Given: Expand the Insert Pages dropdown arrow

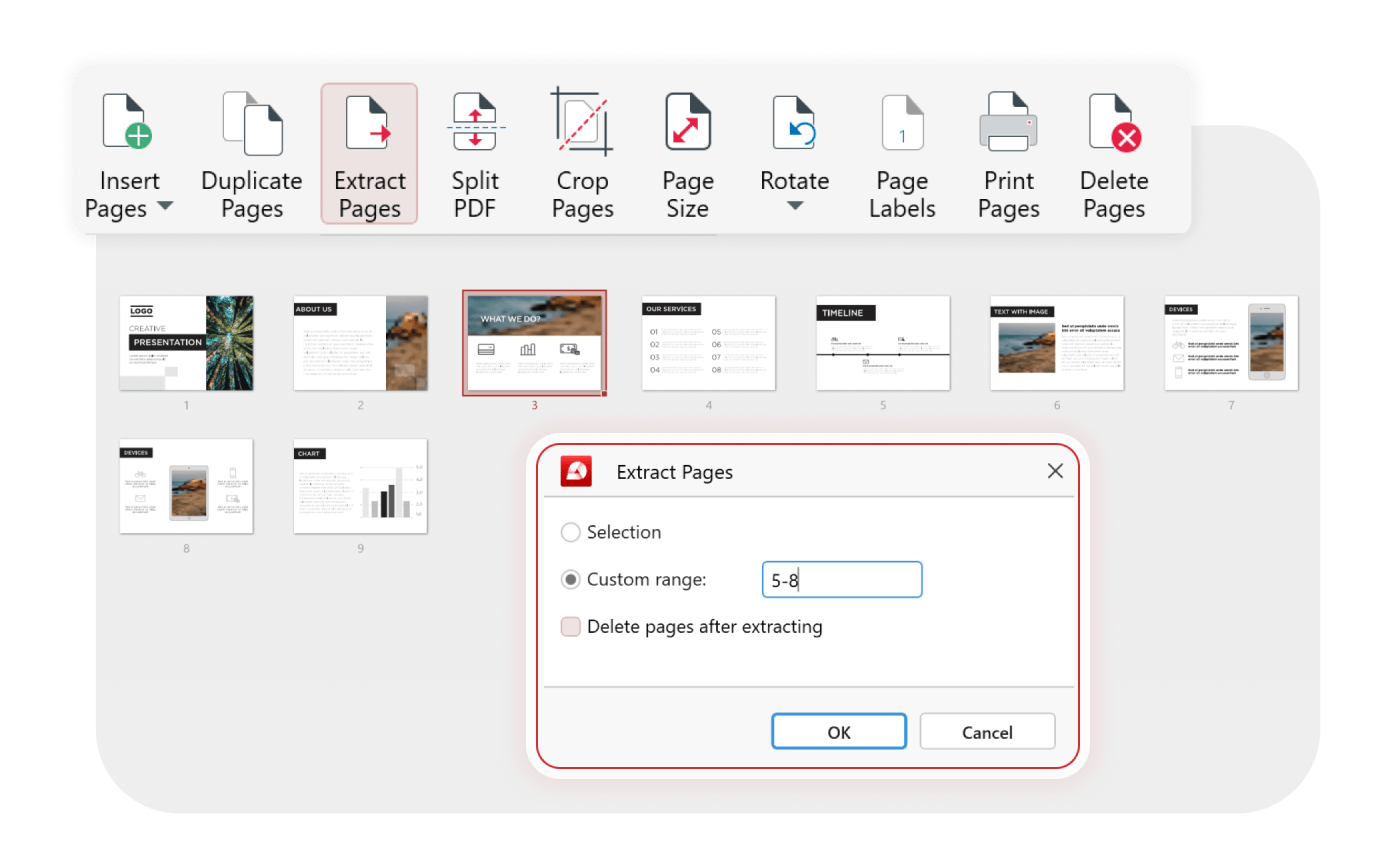Looking at the screenshot, I should coord(165,207).
